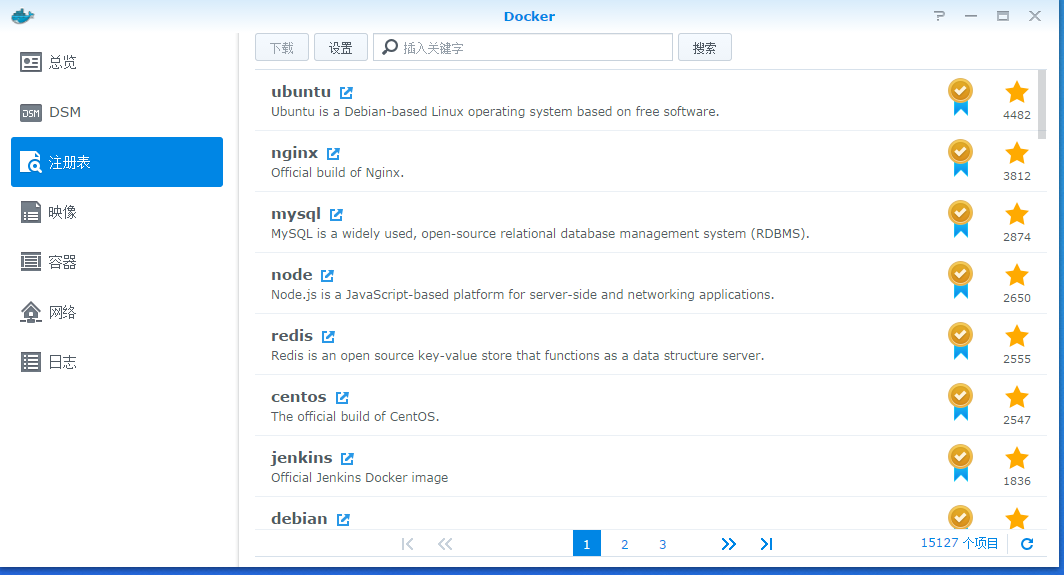Open the external link icon beside ubuntu

coord(346,93)
